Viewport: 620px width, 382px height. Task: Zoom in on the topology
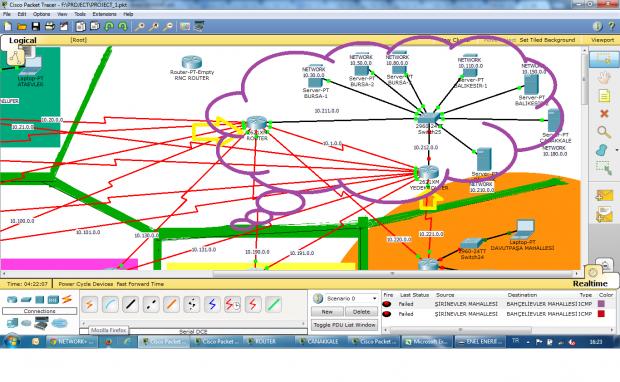tap(139, 26)
